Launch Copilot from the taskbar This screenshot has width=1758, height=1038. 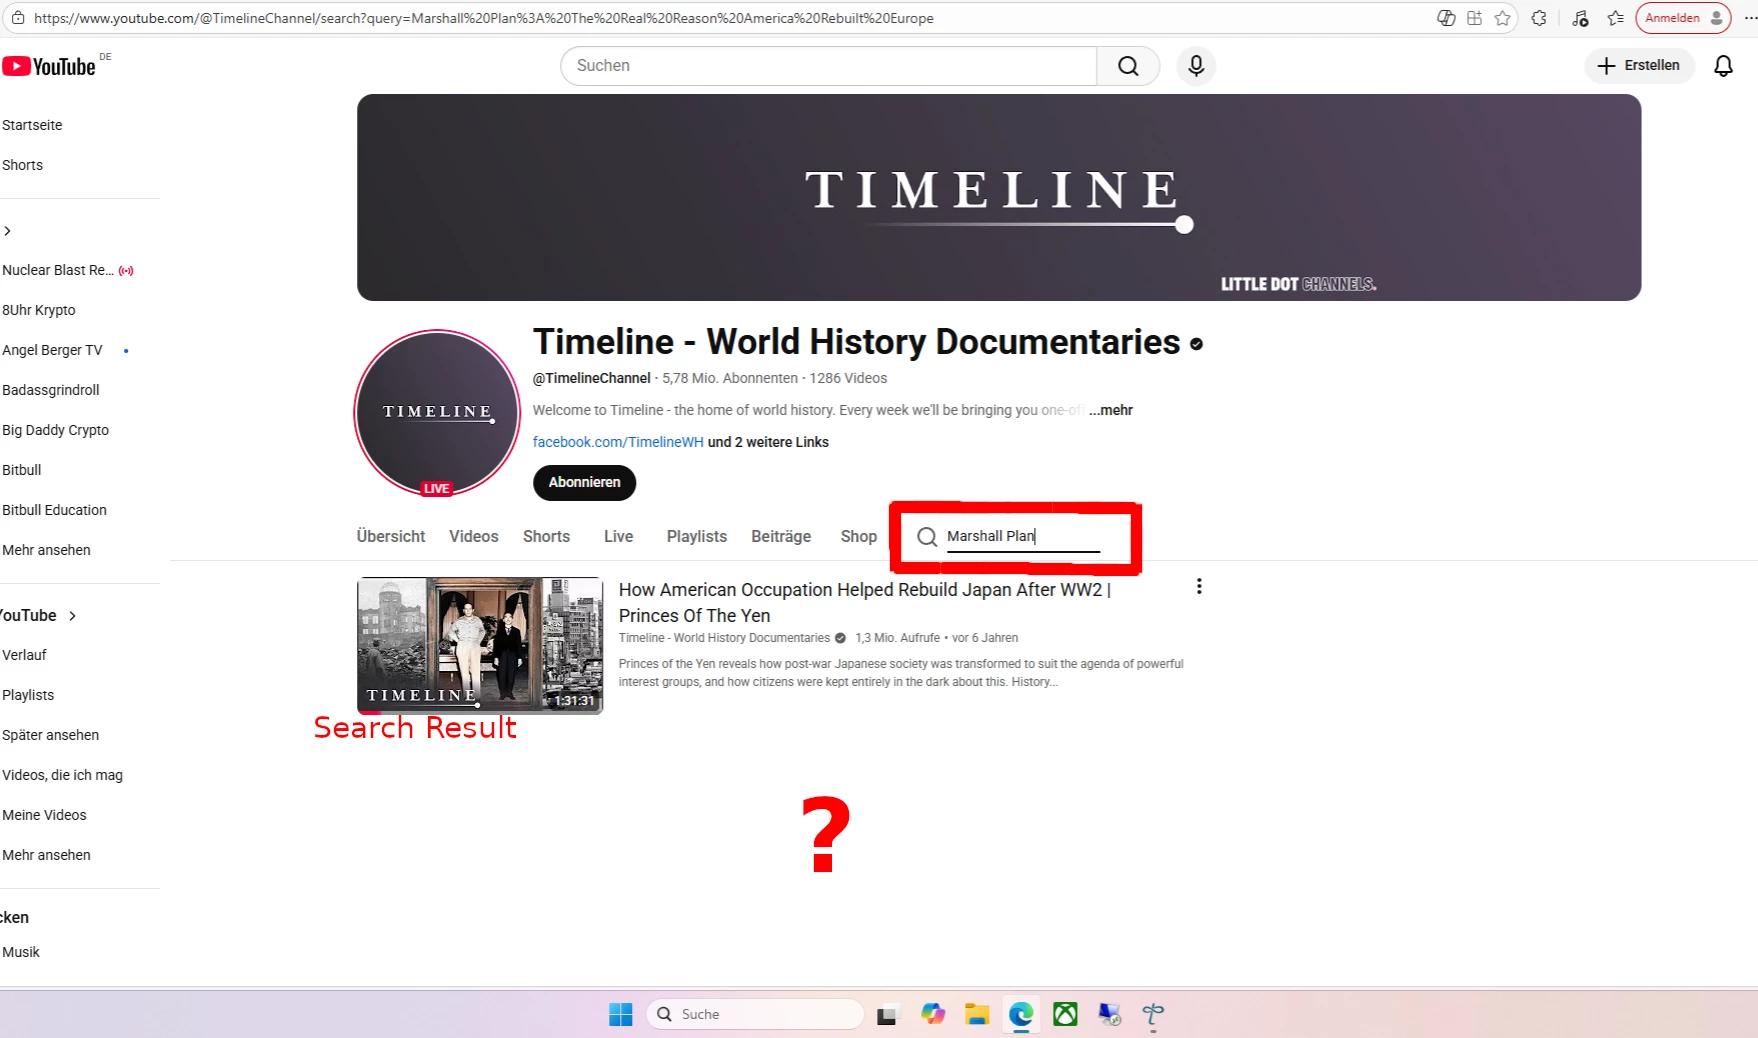tap(933, 1015)
